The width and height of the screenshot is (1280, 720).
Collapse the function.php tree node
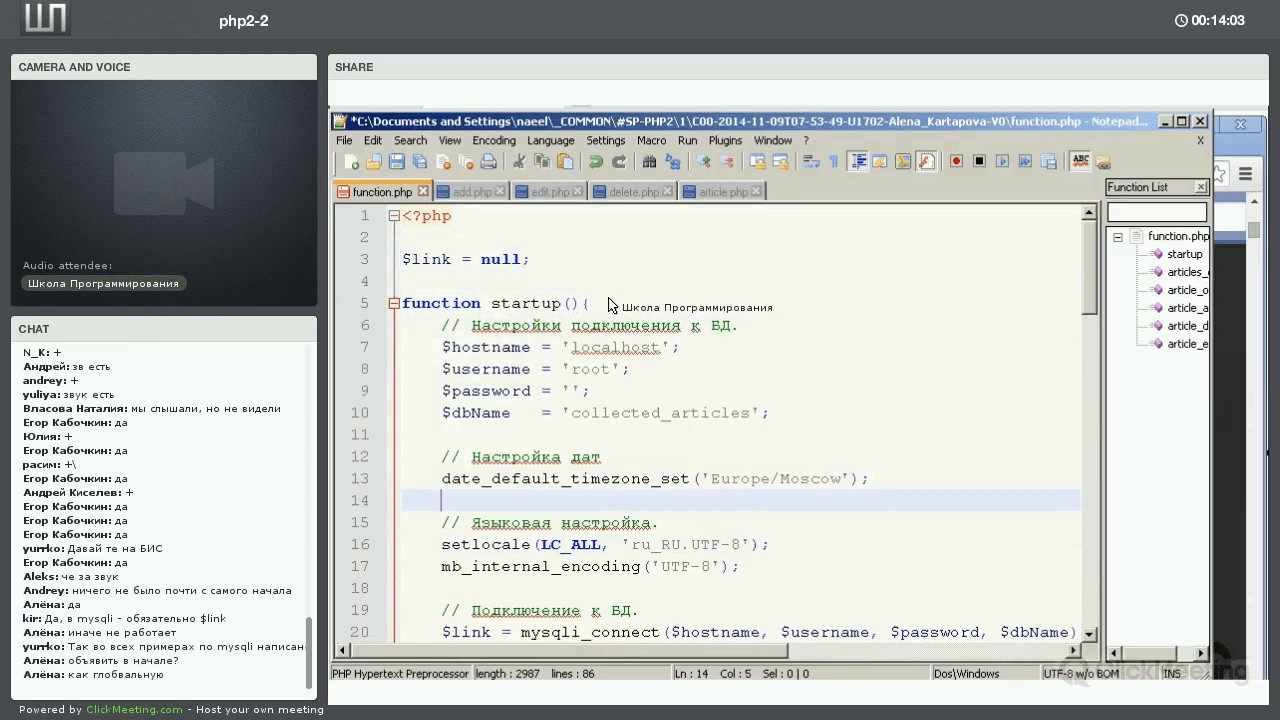pos(1118,237)
